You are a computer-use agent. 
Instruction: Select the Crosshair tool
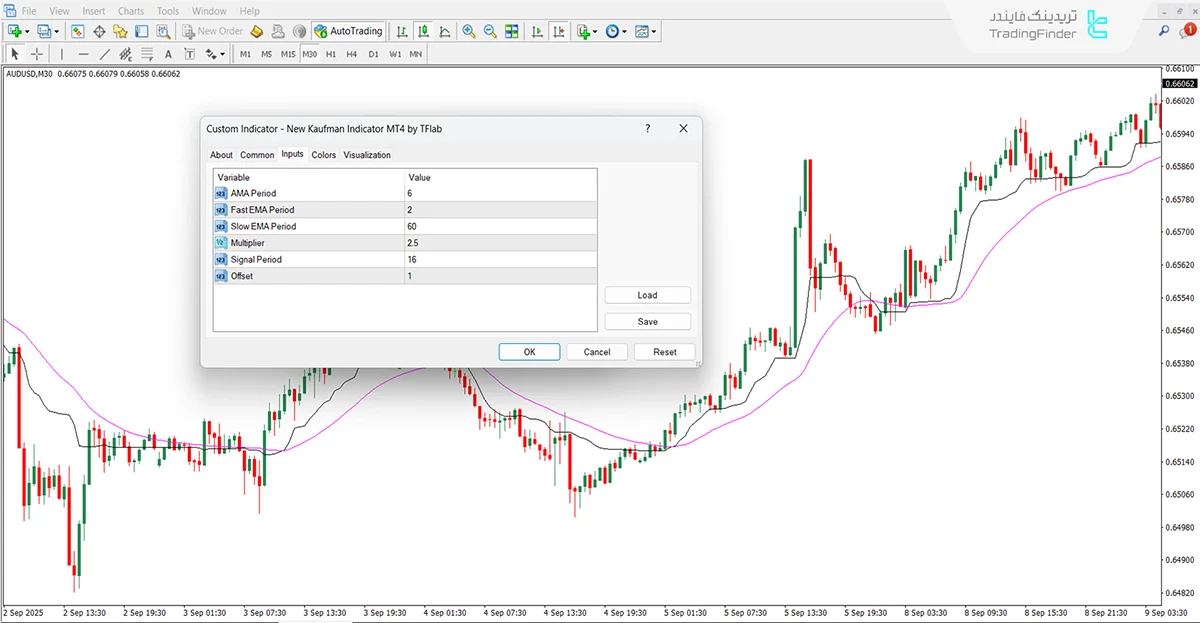click(38, 54)
